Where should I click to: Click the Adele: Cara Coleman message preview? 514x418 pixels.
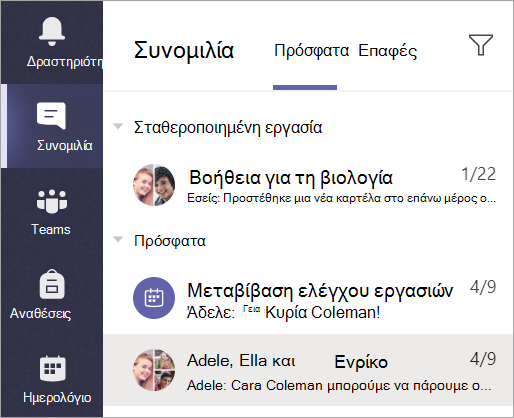(x=339, y=386)
